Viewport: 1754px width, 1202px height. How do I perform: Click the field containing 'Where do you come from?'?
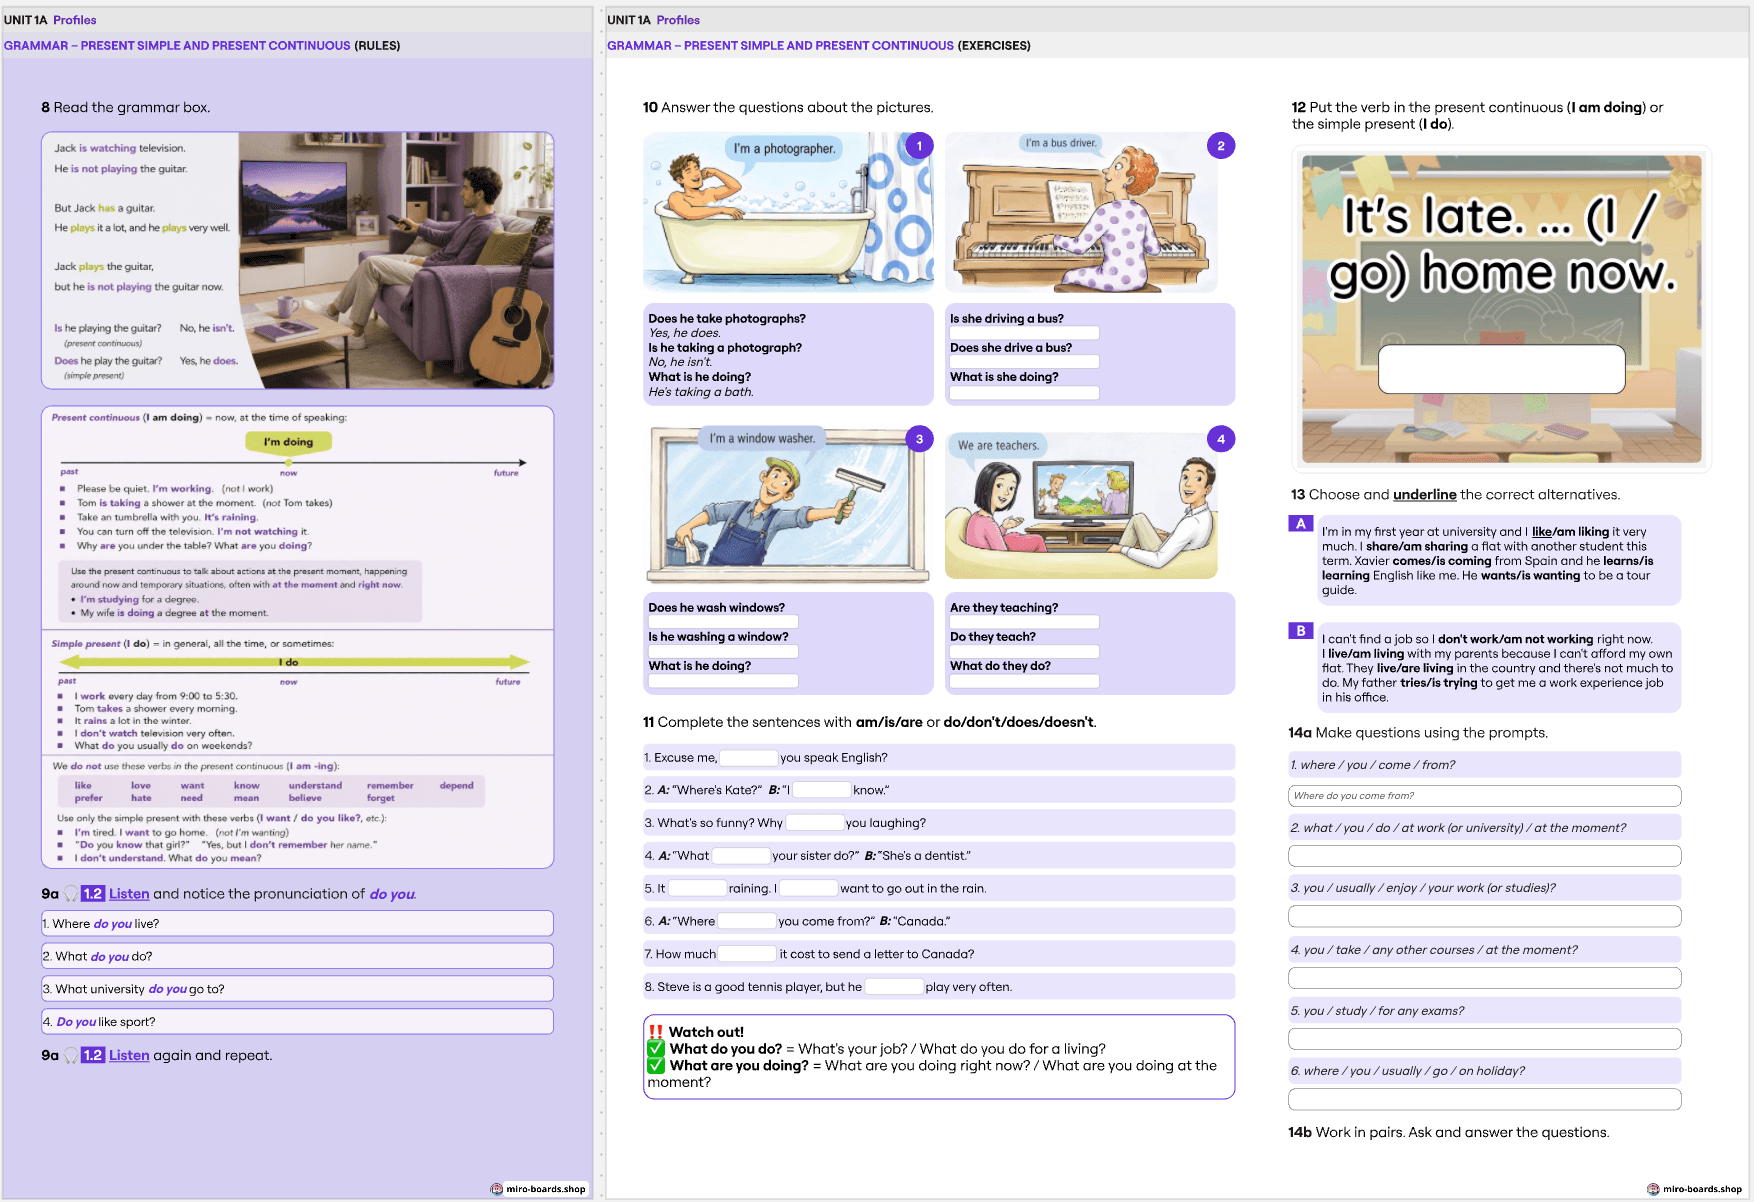click(x=1484, y=796)
